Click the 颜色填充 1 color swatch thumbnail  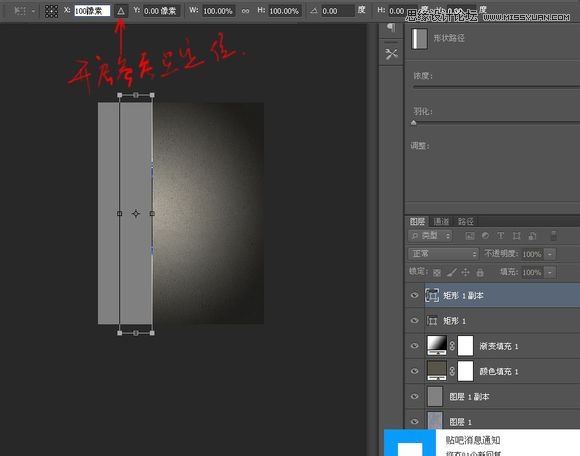pyautogui.click(x=437, y=371)
